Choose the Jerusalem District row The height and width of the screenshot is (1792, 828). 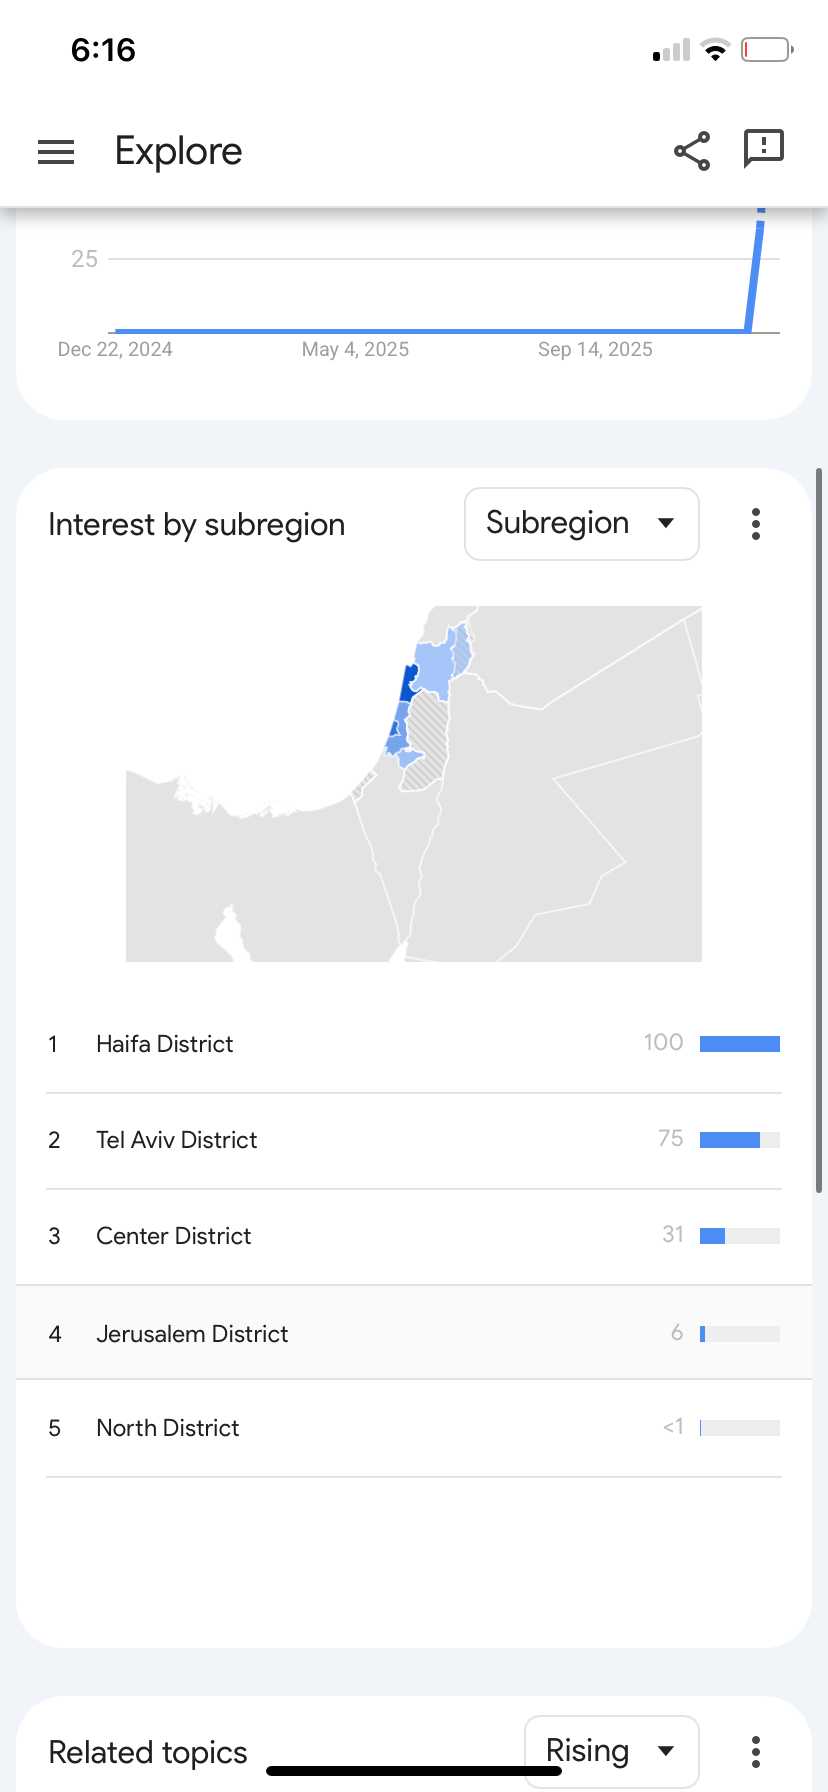tap(192, 1334)
